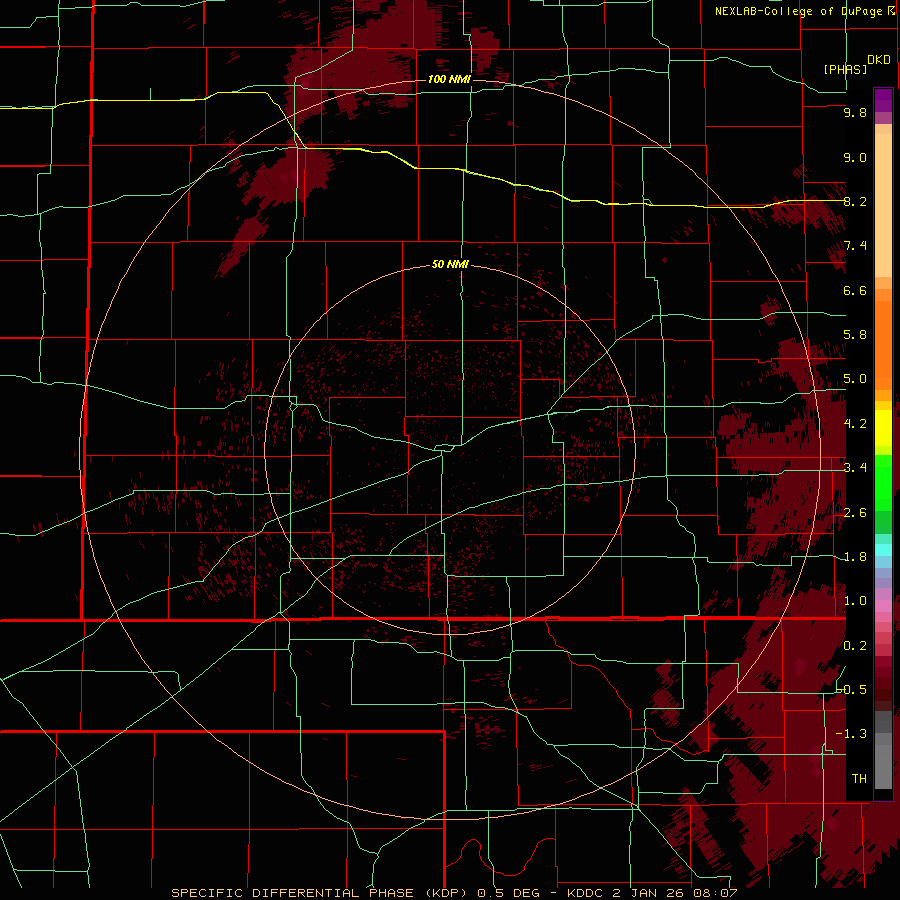900x900 pixels.
Task: Pick the pink band of color bar
Action: (883, 606)
